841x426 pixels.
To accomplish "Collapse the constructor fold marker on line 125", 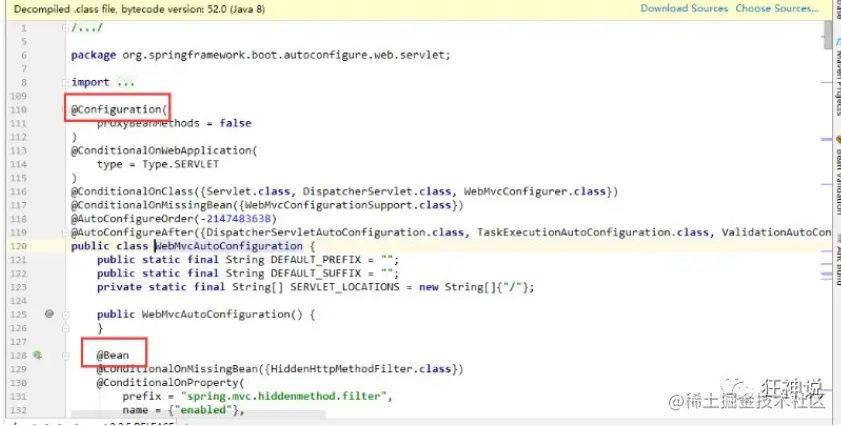I will pyautogui.click(x=65, y=314).
